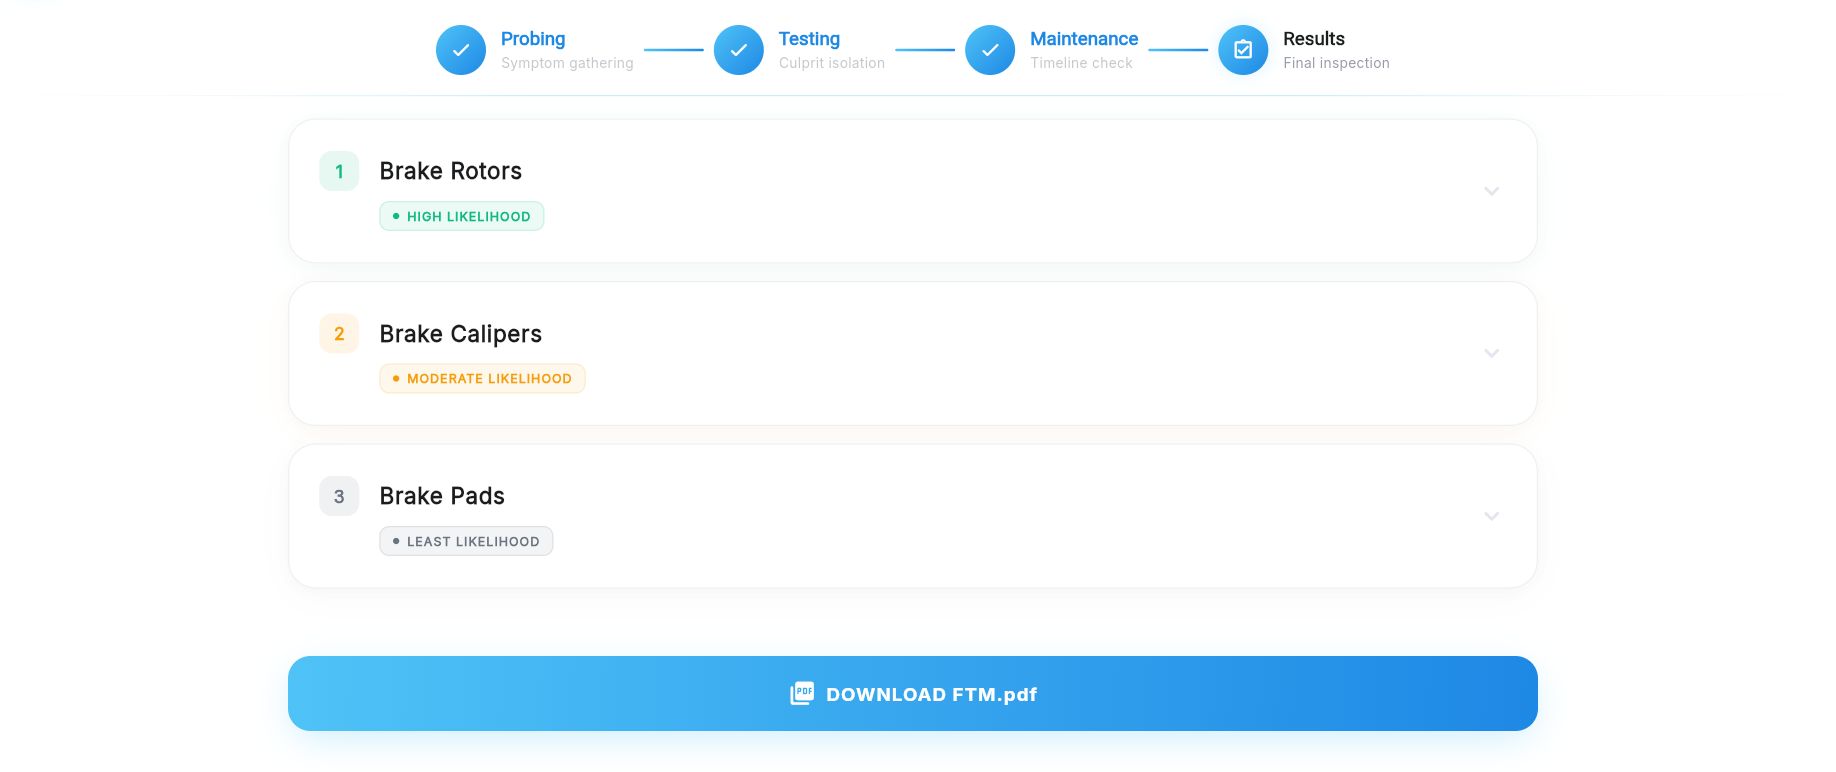Click the LEAST LIKELIHOOD badge
Viewport: 1836px width, 772px height.
tap(466, 541)
